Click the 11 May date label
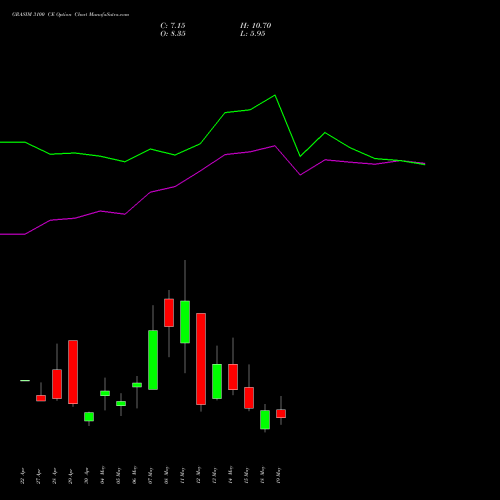This screenshot has height=500, width=500. click(x=182, y=475)
